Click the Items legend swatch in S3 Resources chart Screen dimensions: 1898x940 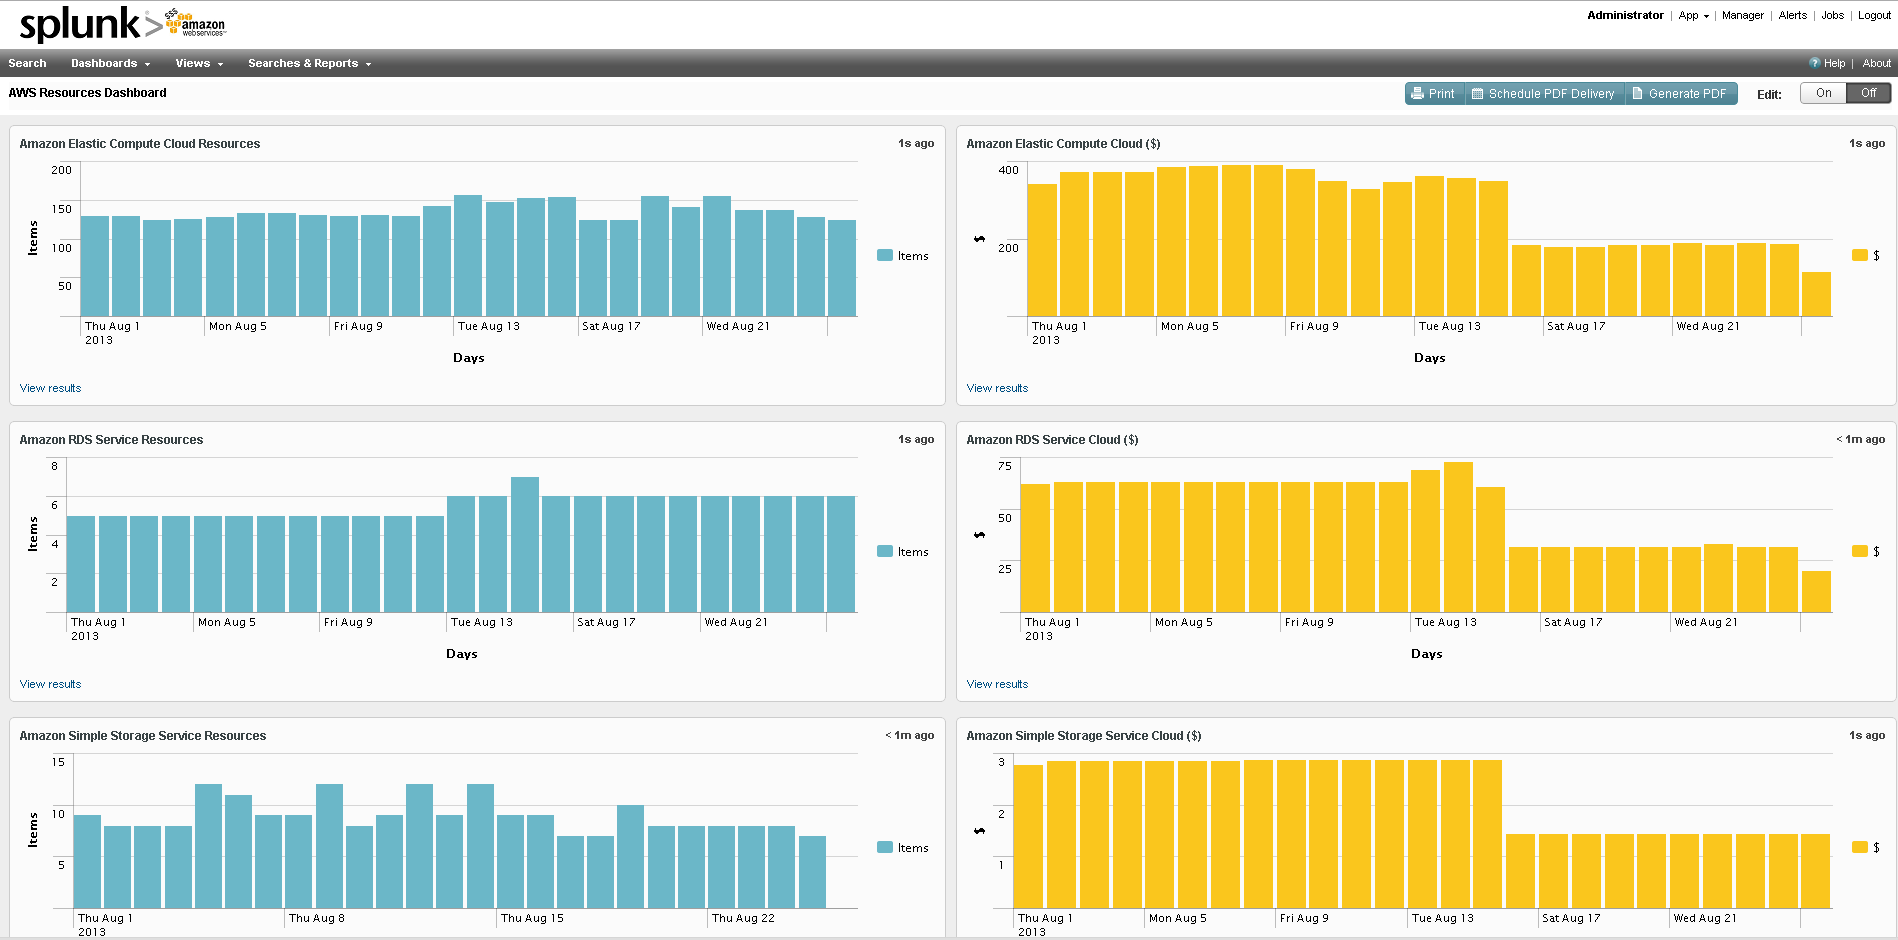(884, 847)
